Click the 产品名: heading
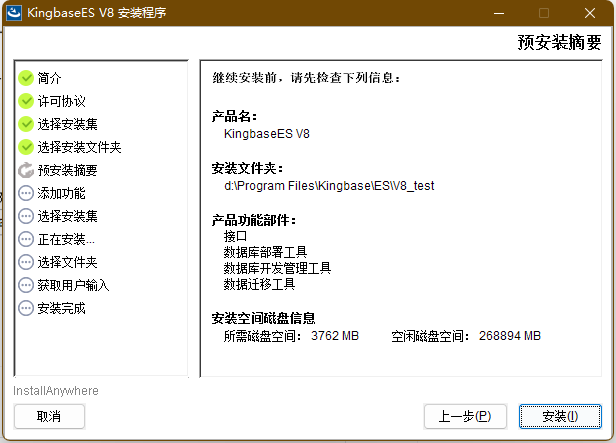616x443 pixels. (235, 117)
